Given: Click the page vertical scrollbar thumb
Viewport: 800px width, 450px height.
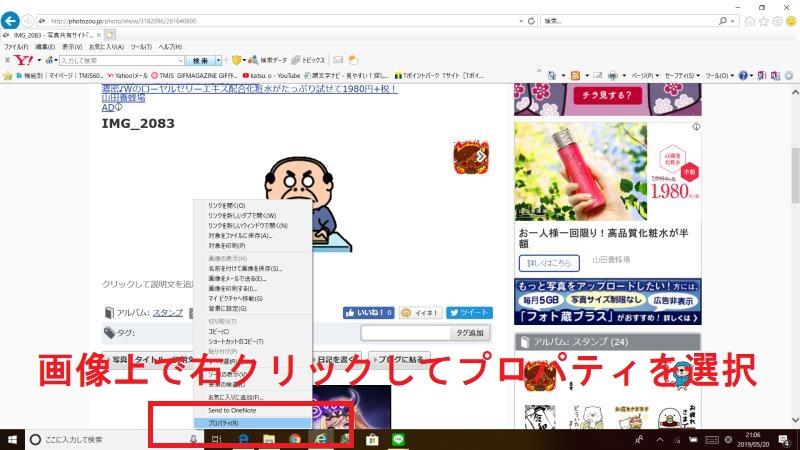Looking at the screenshot, I should (795, 177).
